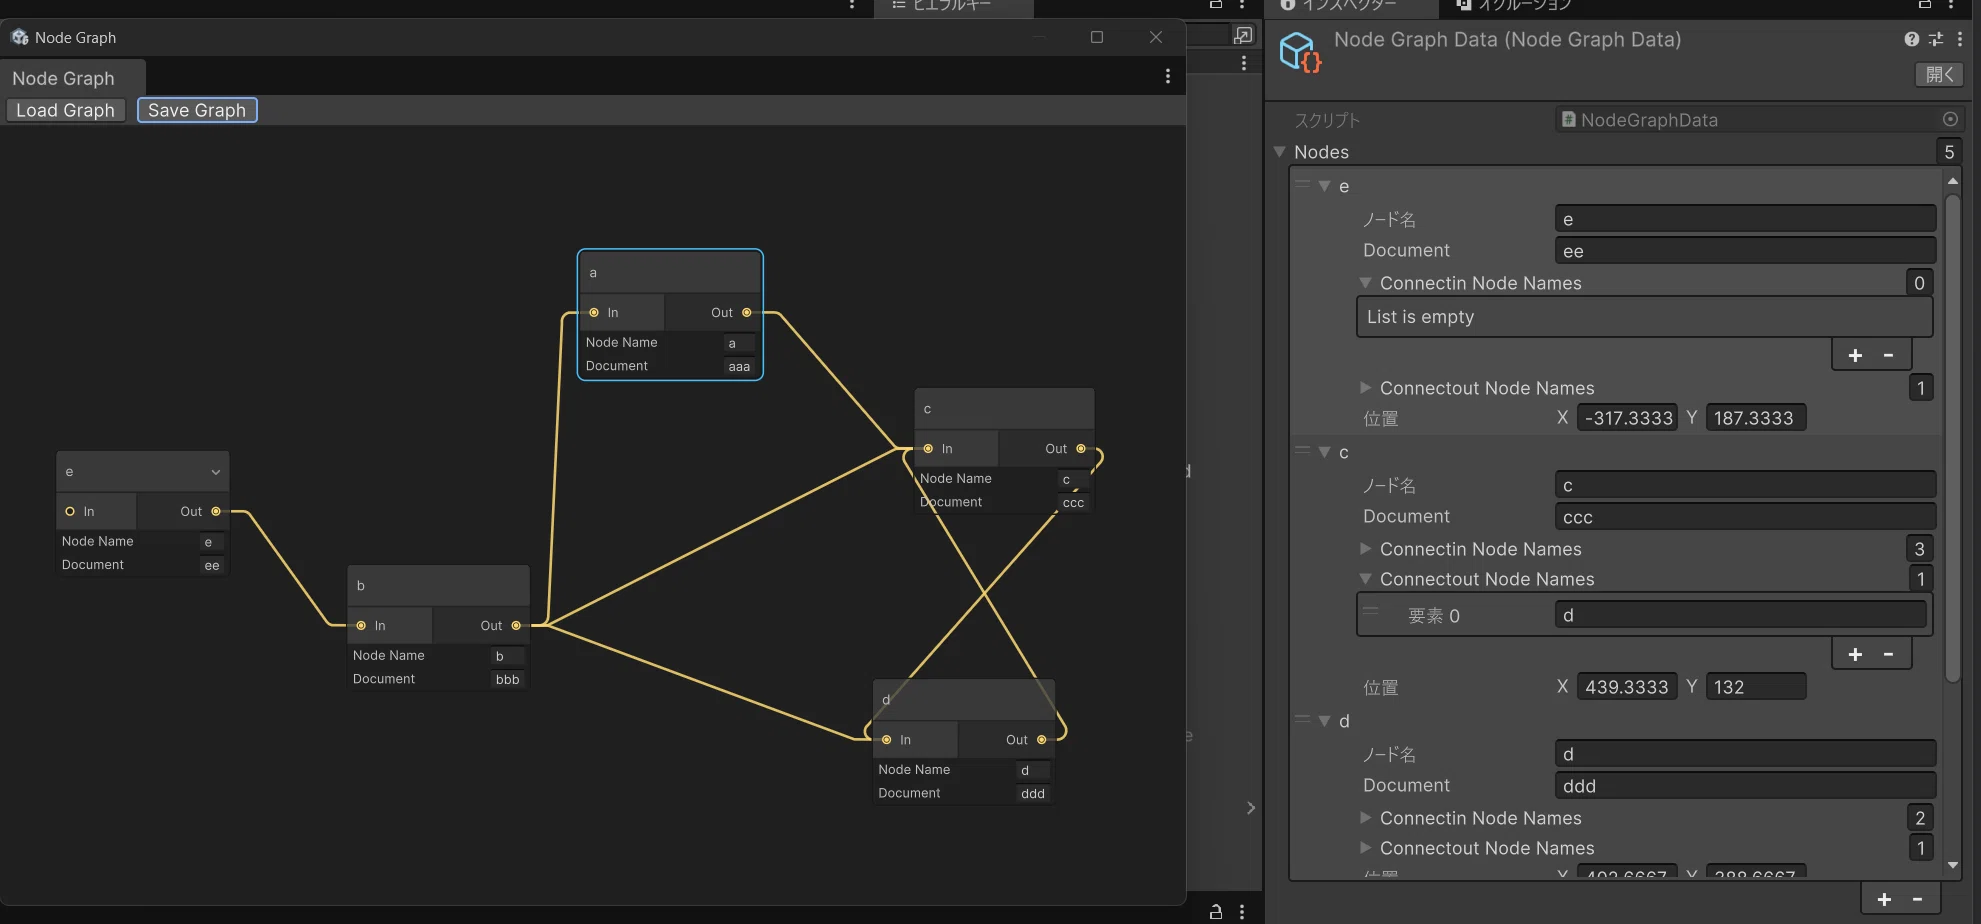Click the Out port of node b
Screen dimensions: 1981x924
pos(516,626)
